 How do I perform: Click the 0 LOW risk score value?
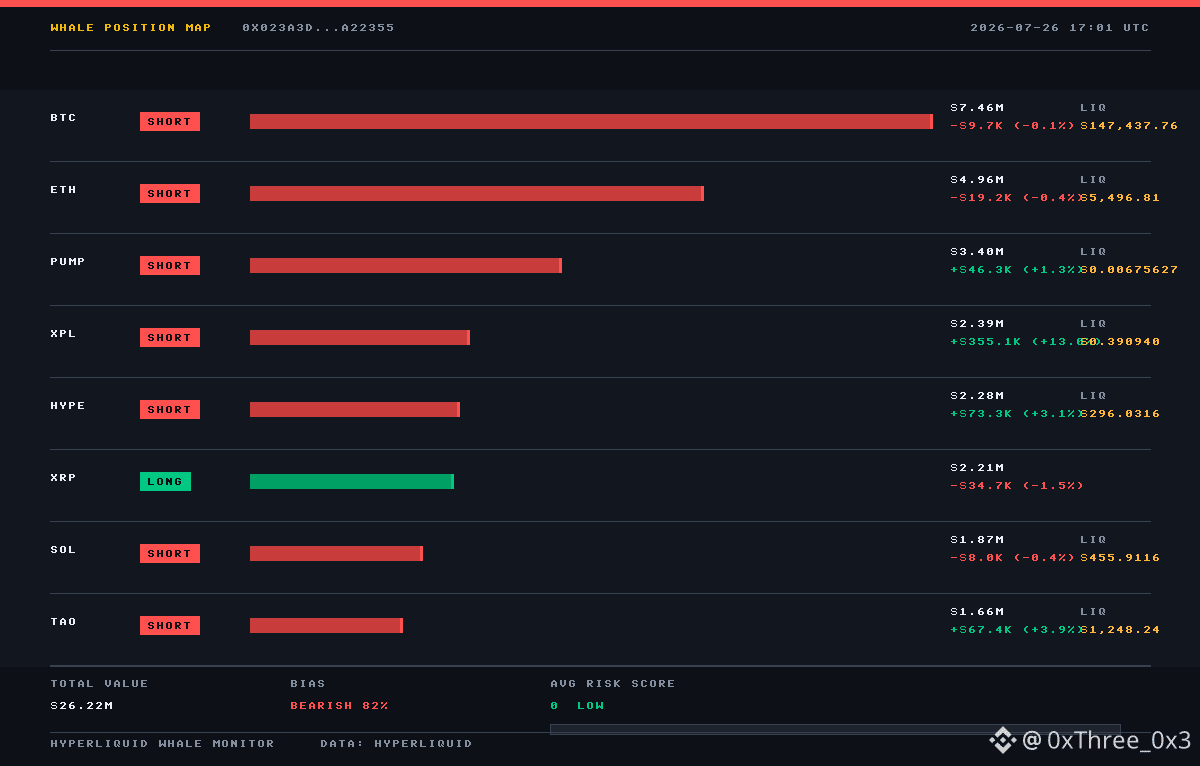pos(577,706)
